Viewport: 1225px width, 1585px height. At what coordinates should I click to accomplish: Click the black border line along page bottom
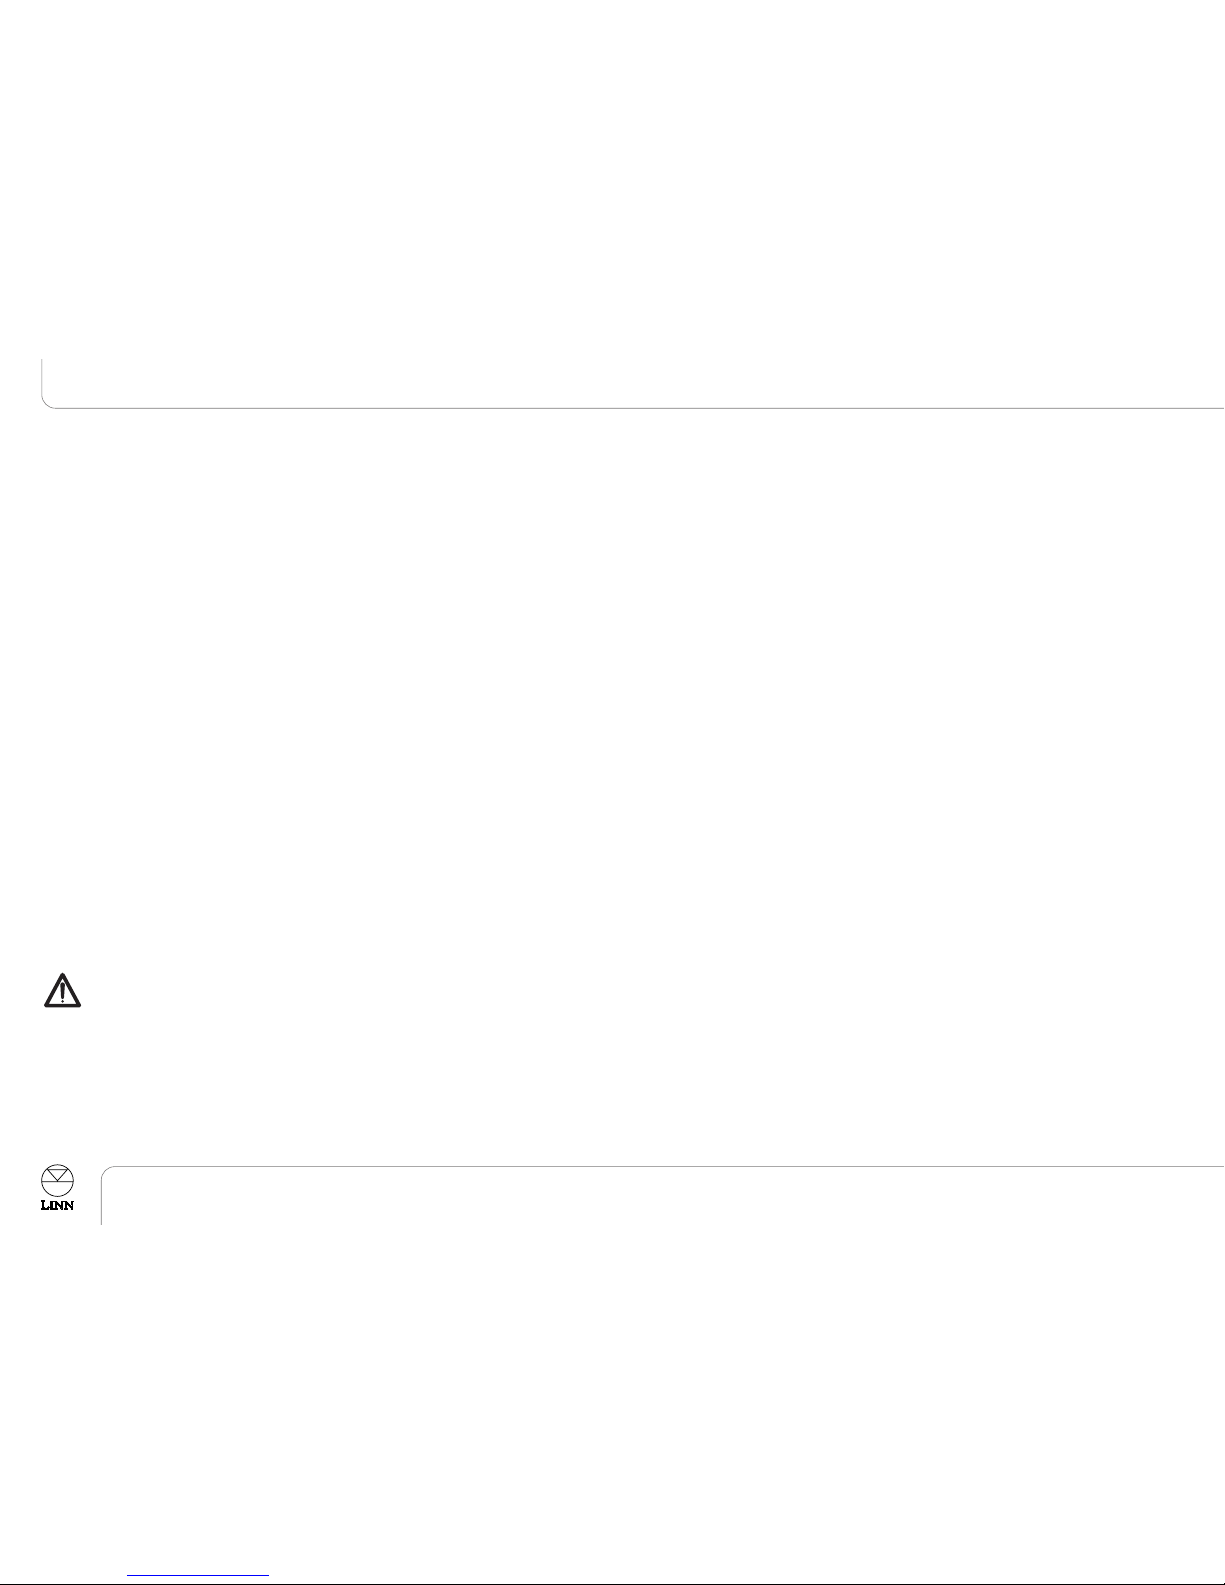pyautogui.click(x=612, y=1583)
